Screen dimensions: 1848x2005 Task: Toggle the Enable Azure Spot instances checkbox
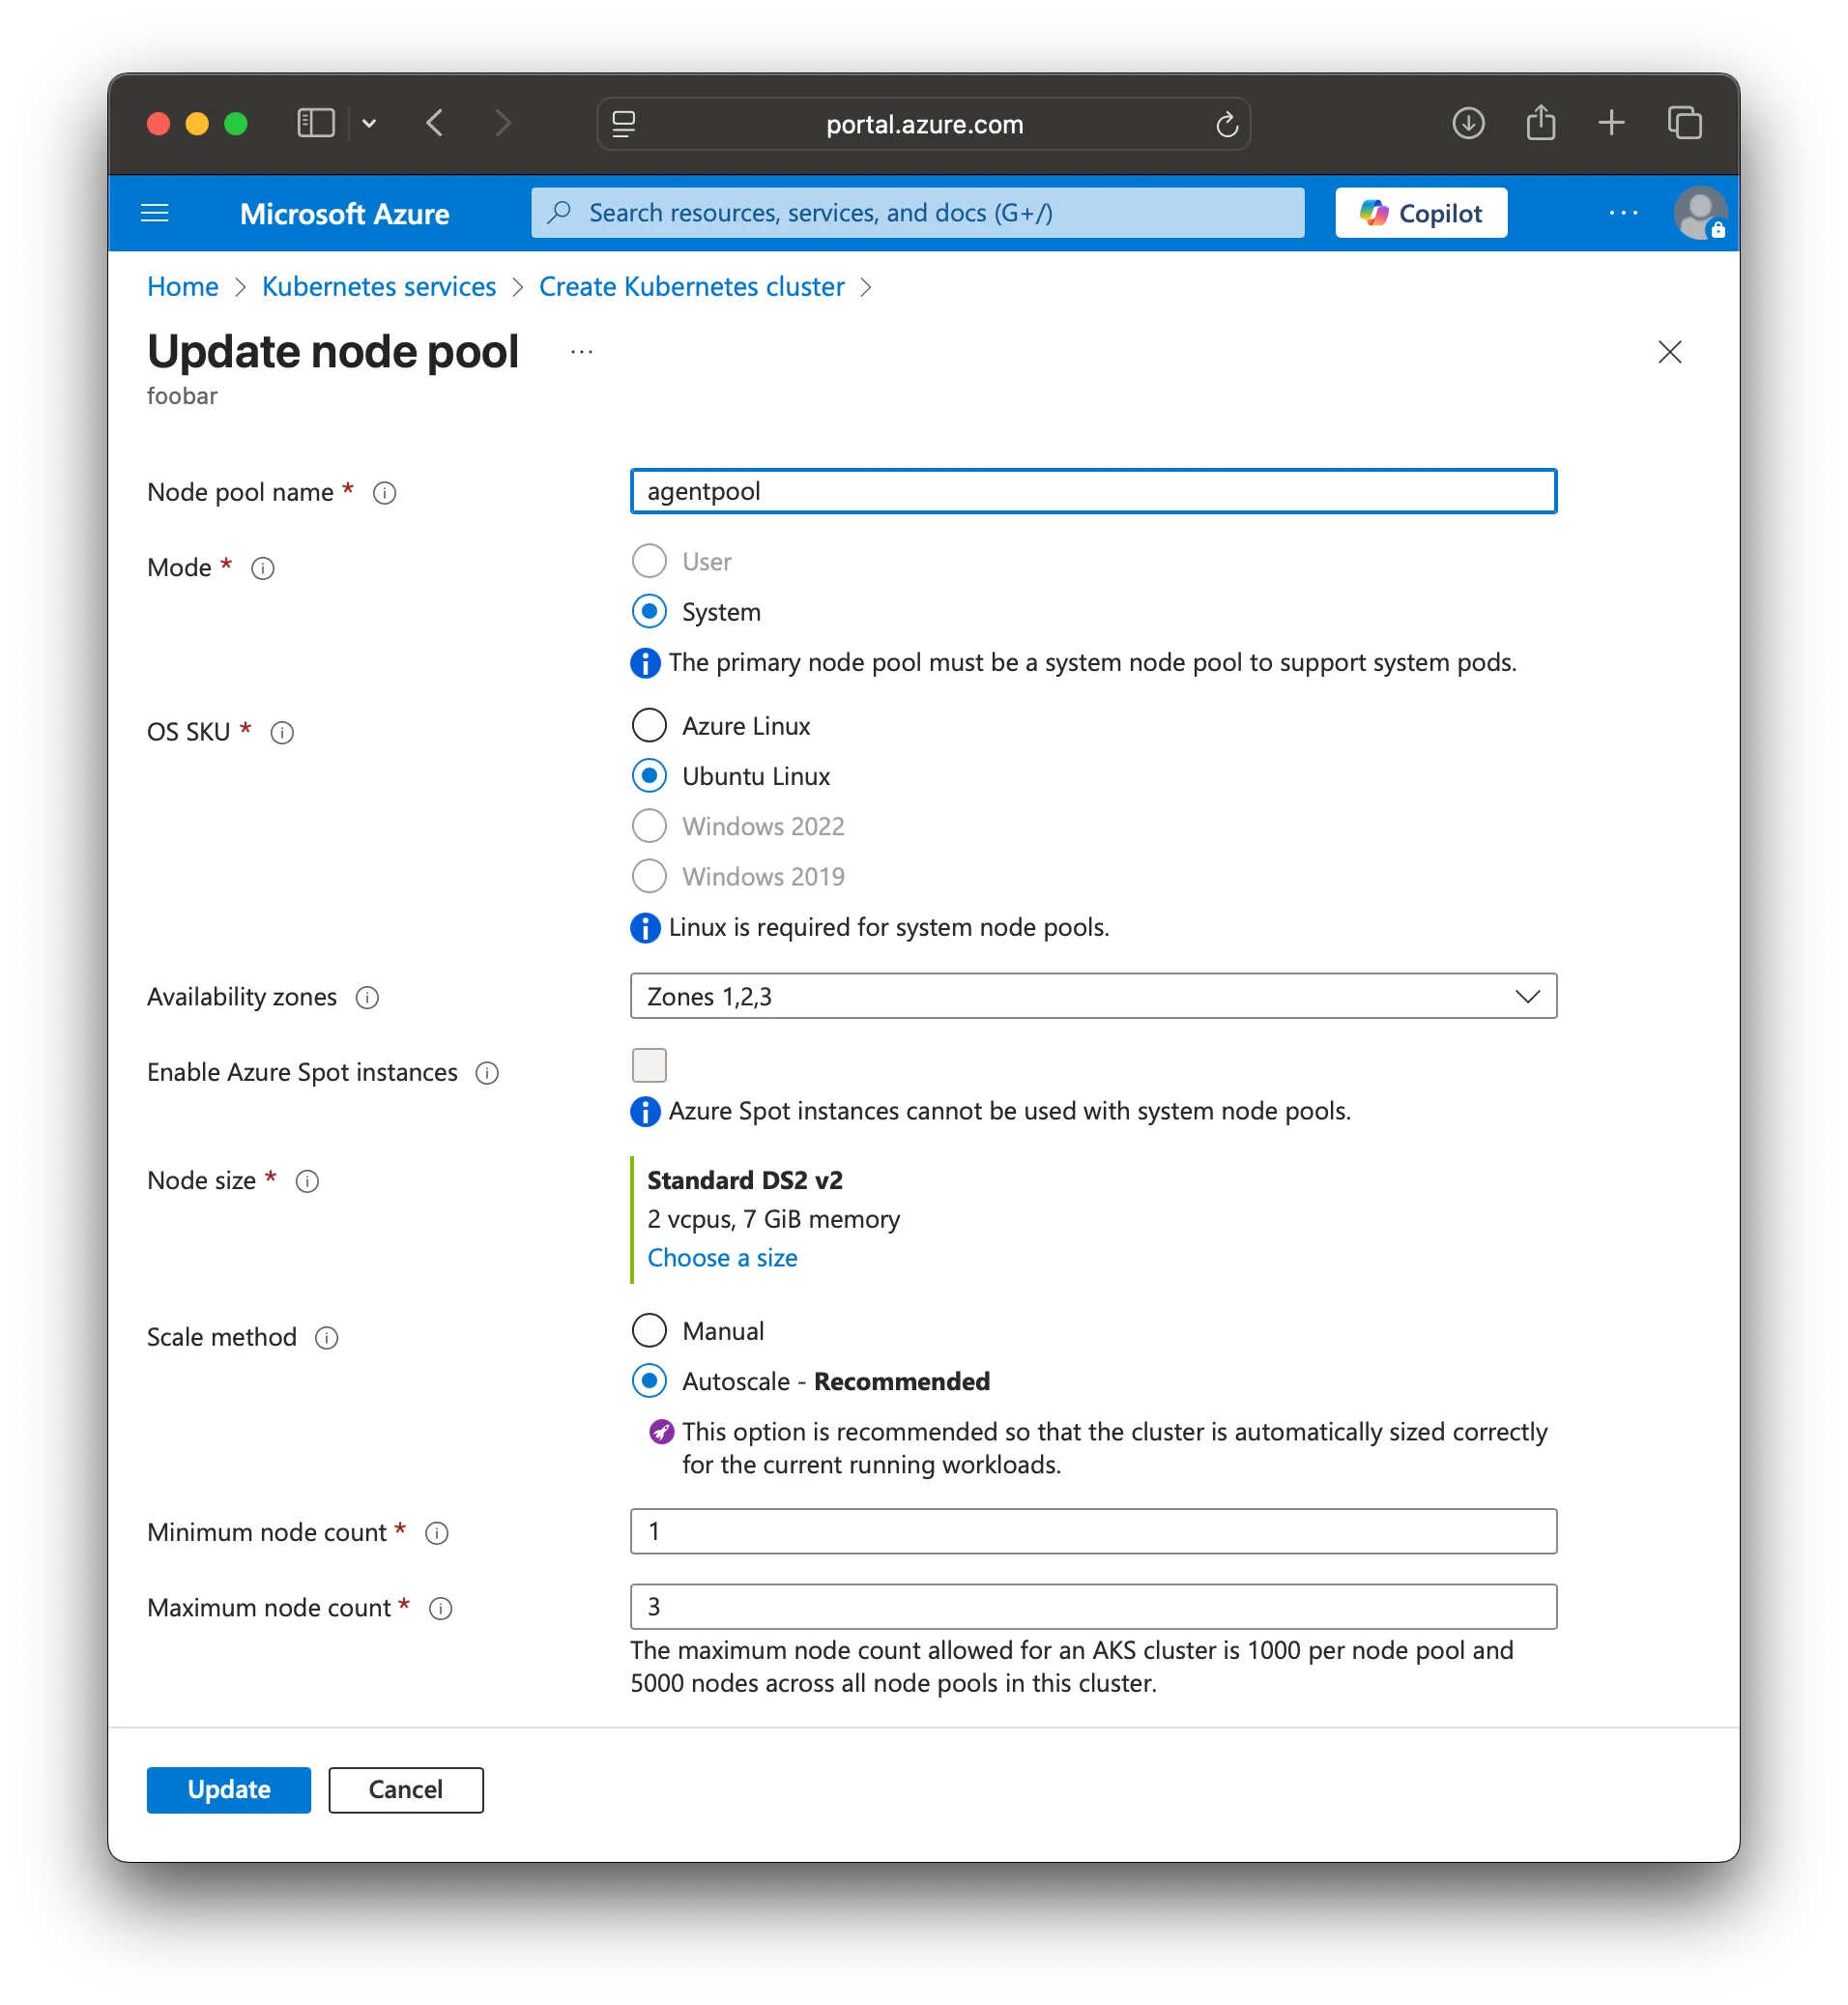point(649,1065)
